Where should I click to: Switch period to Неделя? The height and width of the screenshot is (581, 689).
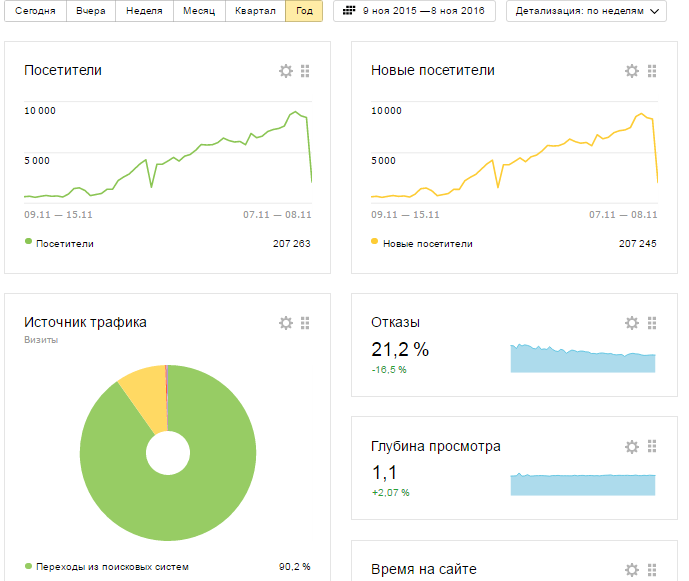144,11
